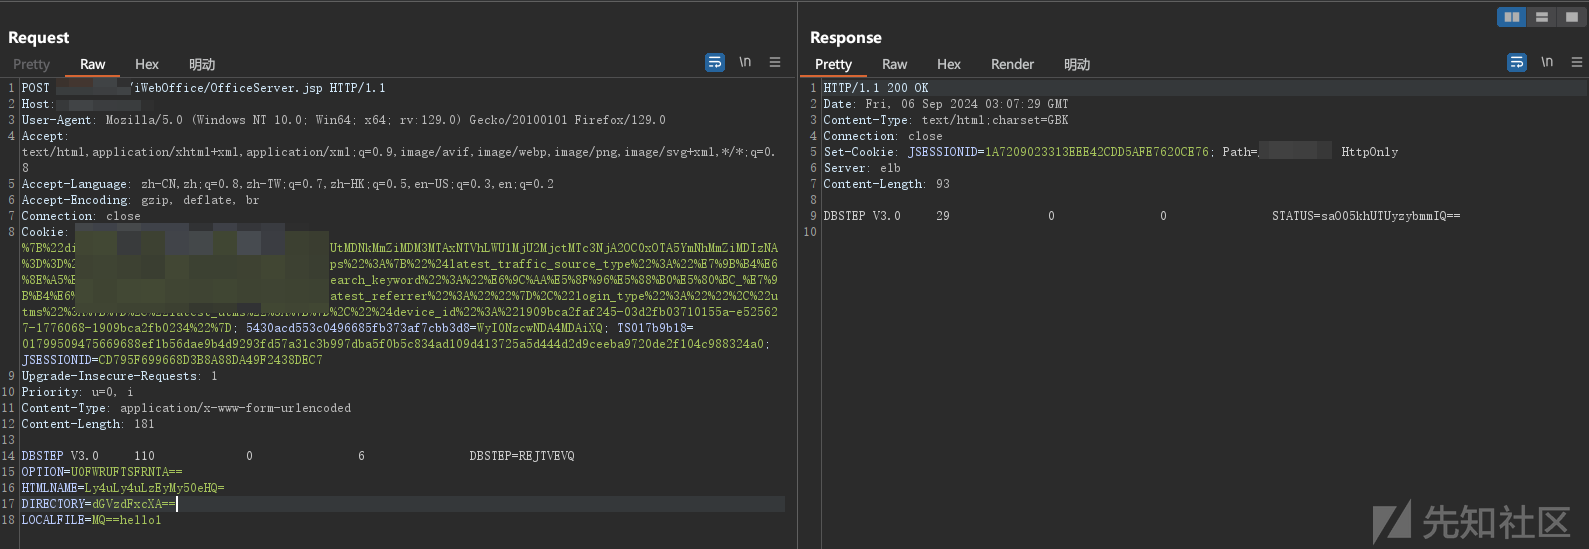Switch Response panel to Raw view

(895, 64)
